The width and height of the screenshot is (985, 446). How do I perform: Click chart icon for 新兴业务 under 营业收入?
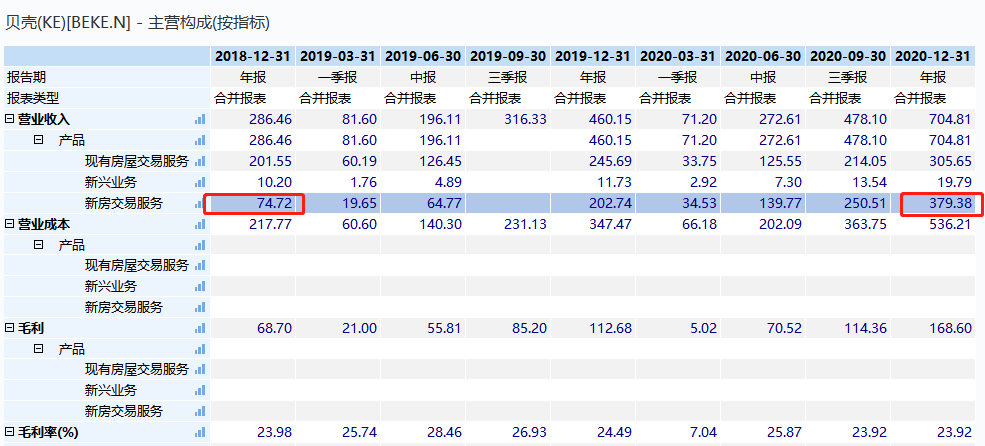(200, 182)
